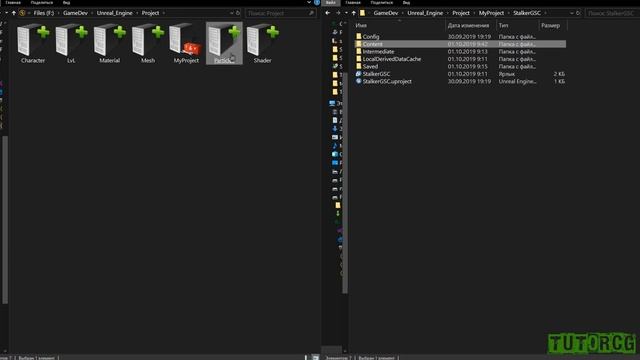Open the Share tab in right window
The image size is (640, 360).
pyautogui.click(x=382, y=2)
